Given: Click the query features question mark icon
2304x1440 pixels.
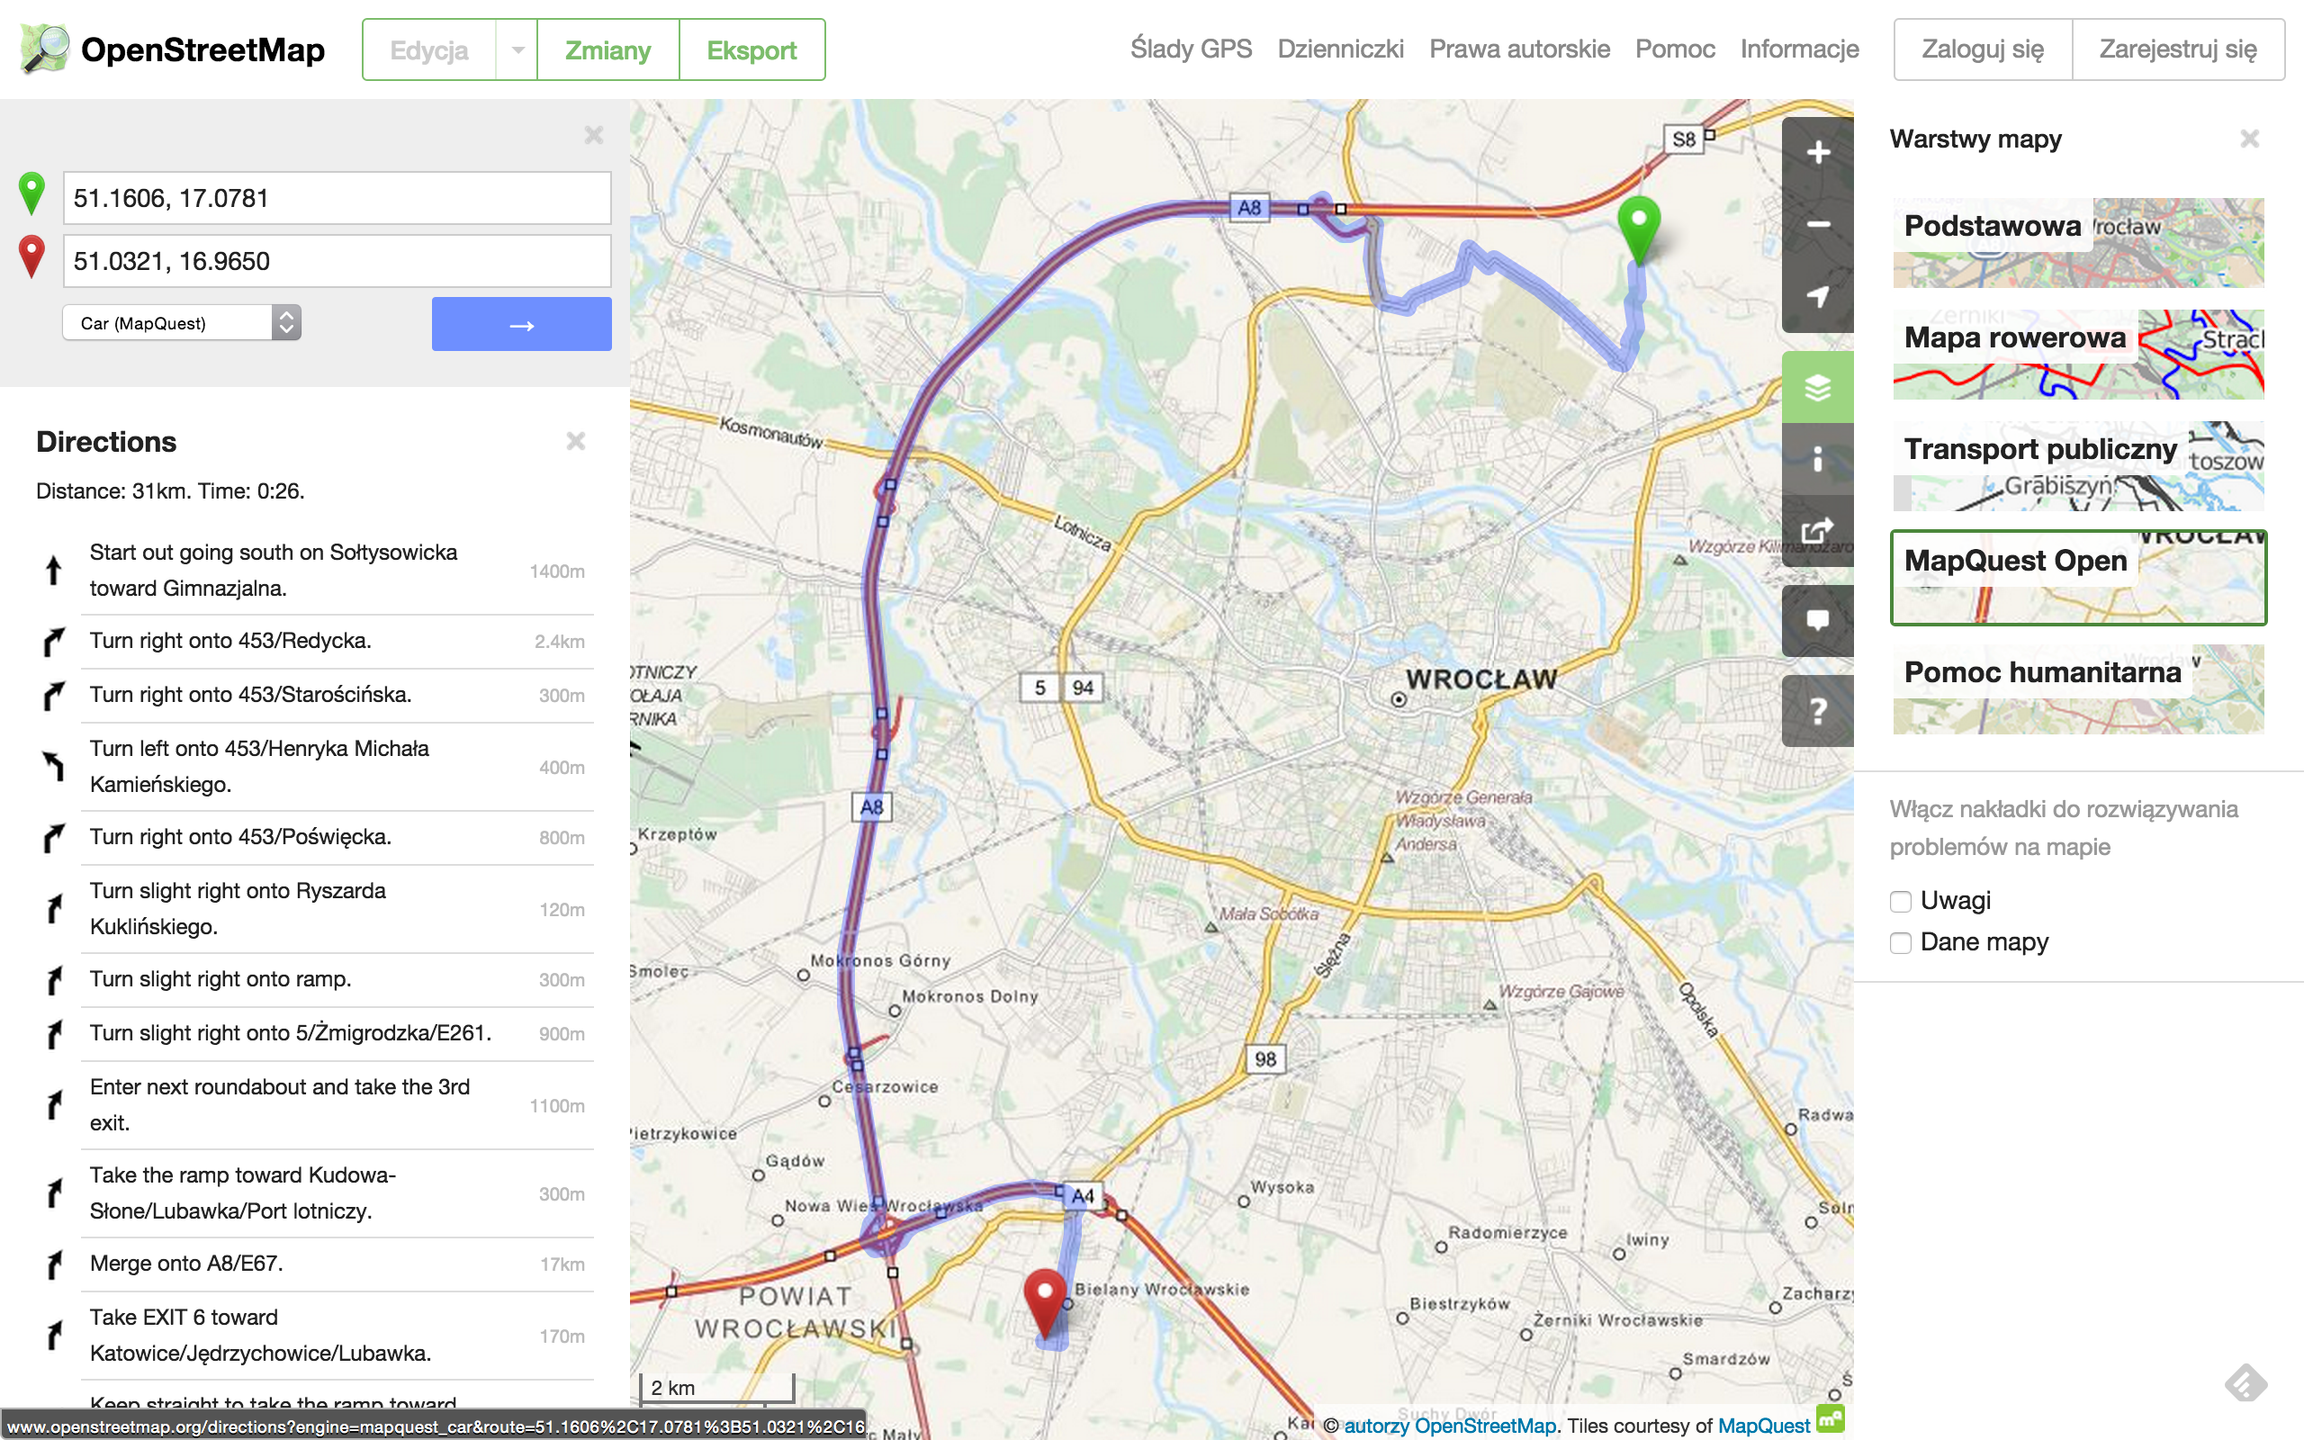Looking at the screenshot, I should pyautogui.click(x=1818, y=711).
